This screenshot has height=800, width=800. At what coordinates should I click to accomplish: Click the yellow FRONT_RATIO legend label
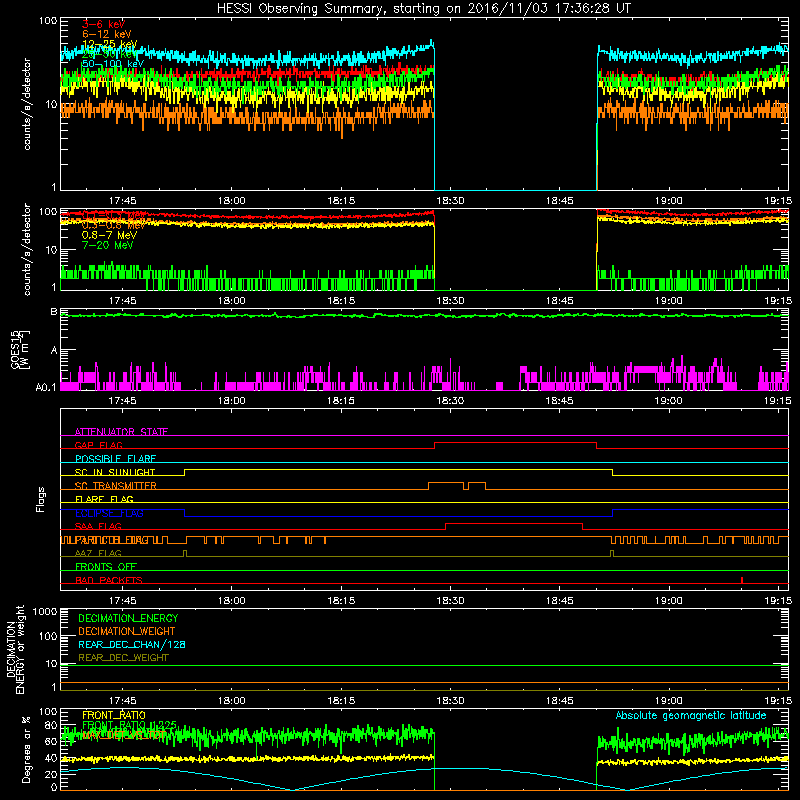click(114, 715)
